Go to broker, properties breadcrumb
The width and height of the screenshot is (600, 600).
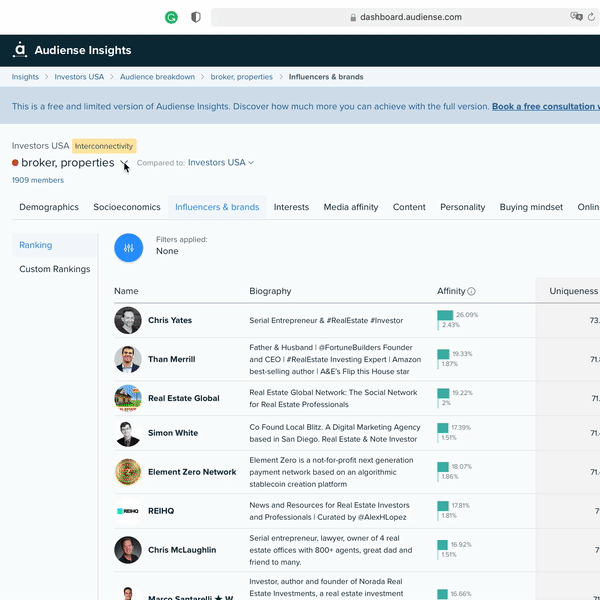coord(241,77)
